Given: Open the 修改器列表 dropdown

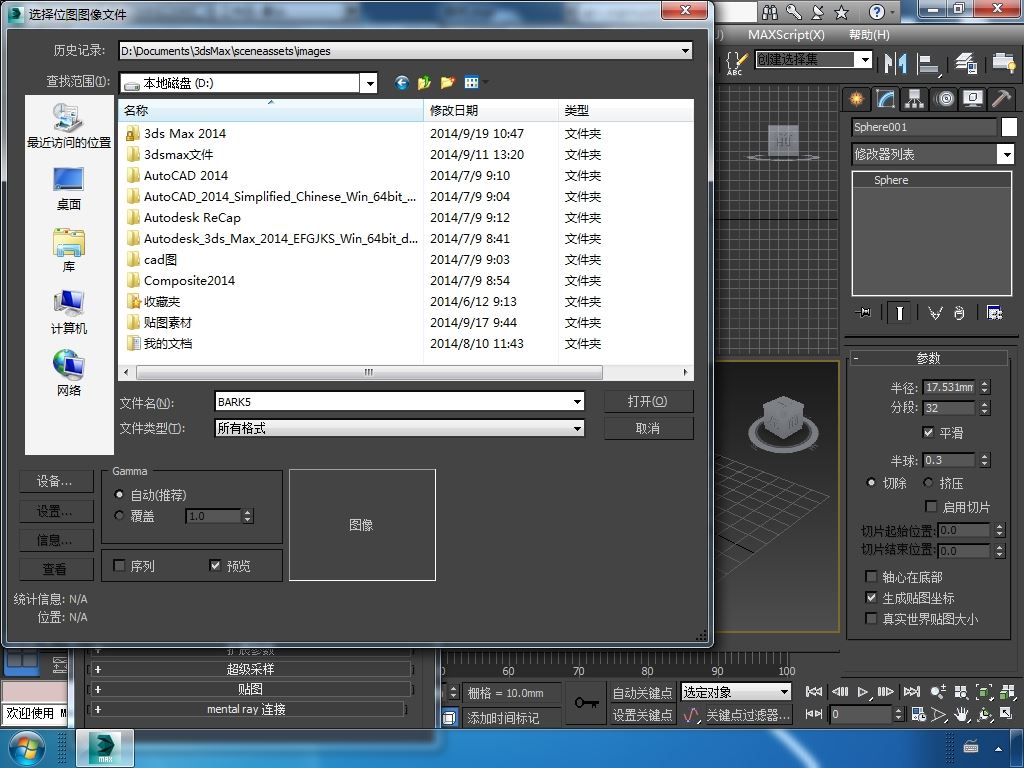Looking at the screenshot, I should coord(1006,154).
